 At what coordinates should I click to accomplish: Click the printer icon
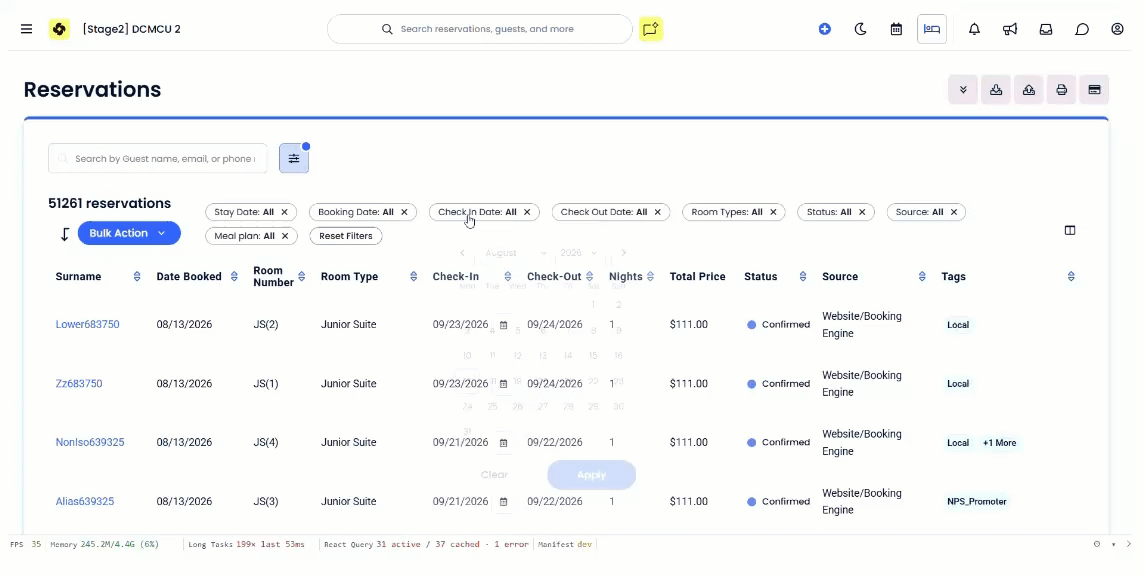pos(1062,90)
